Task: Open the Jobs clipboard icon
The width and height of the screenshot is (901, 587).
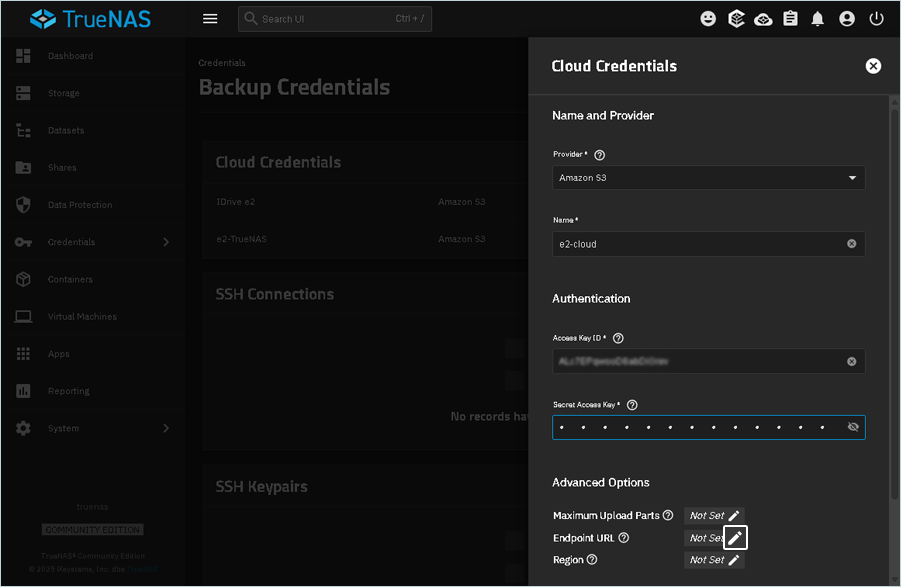Action: 791,19
